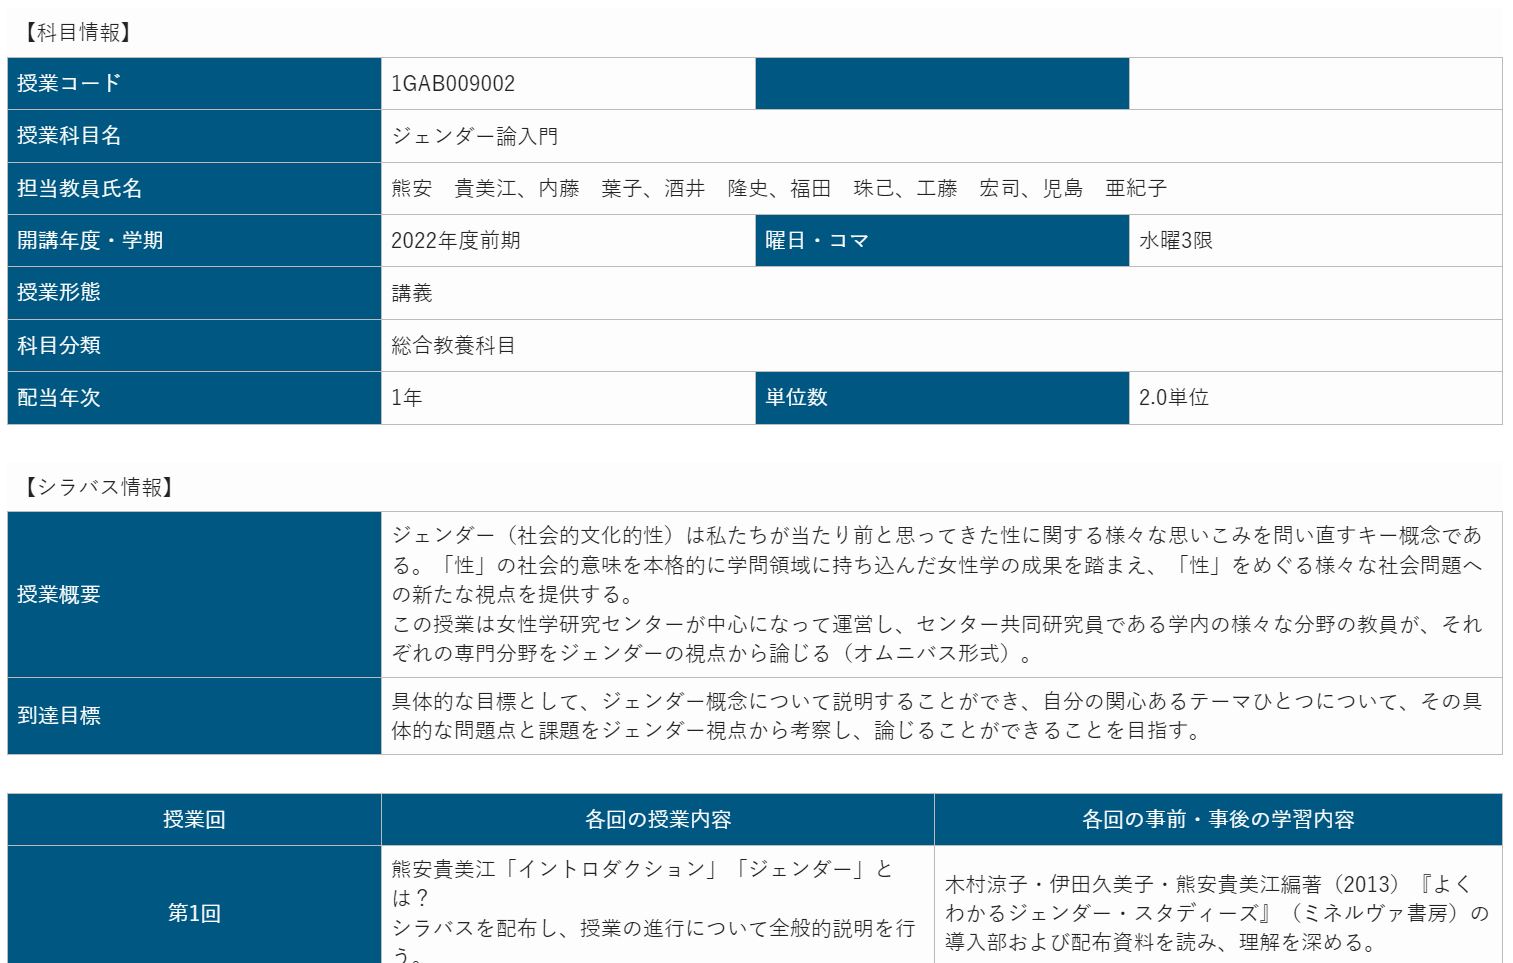Screen dimensions: 1513x963
Task: Select the 総合教養科目 category value
Action: pos(453,346)
